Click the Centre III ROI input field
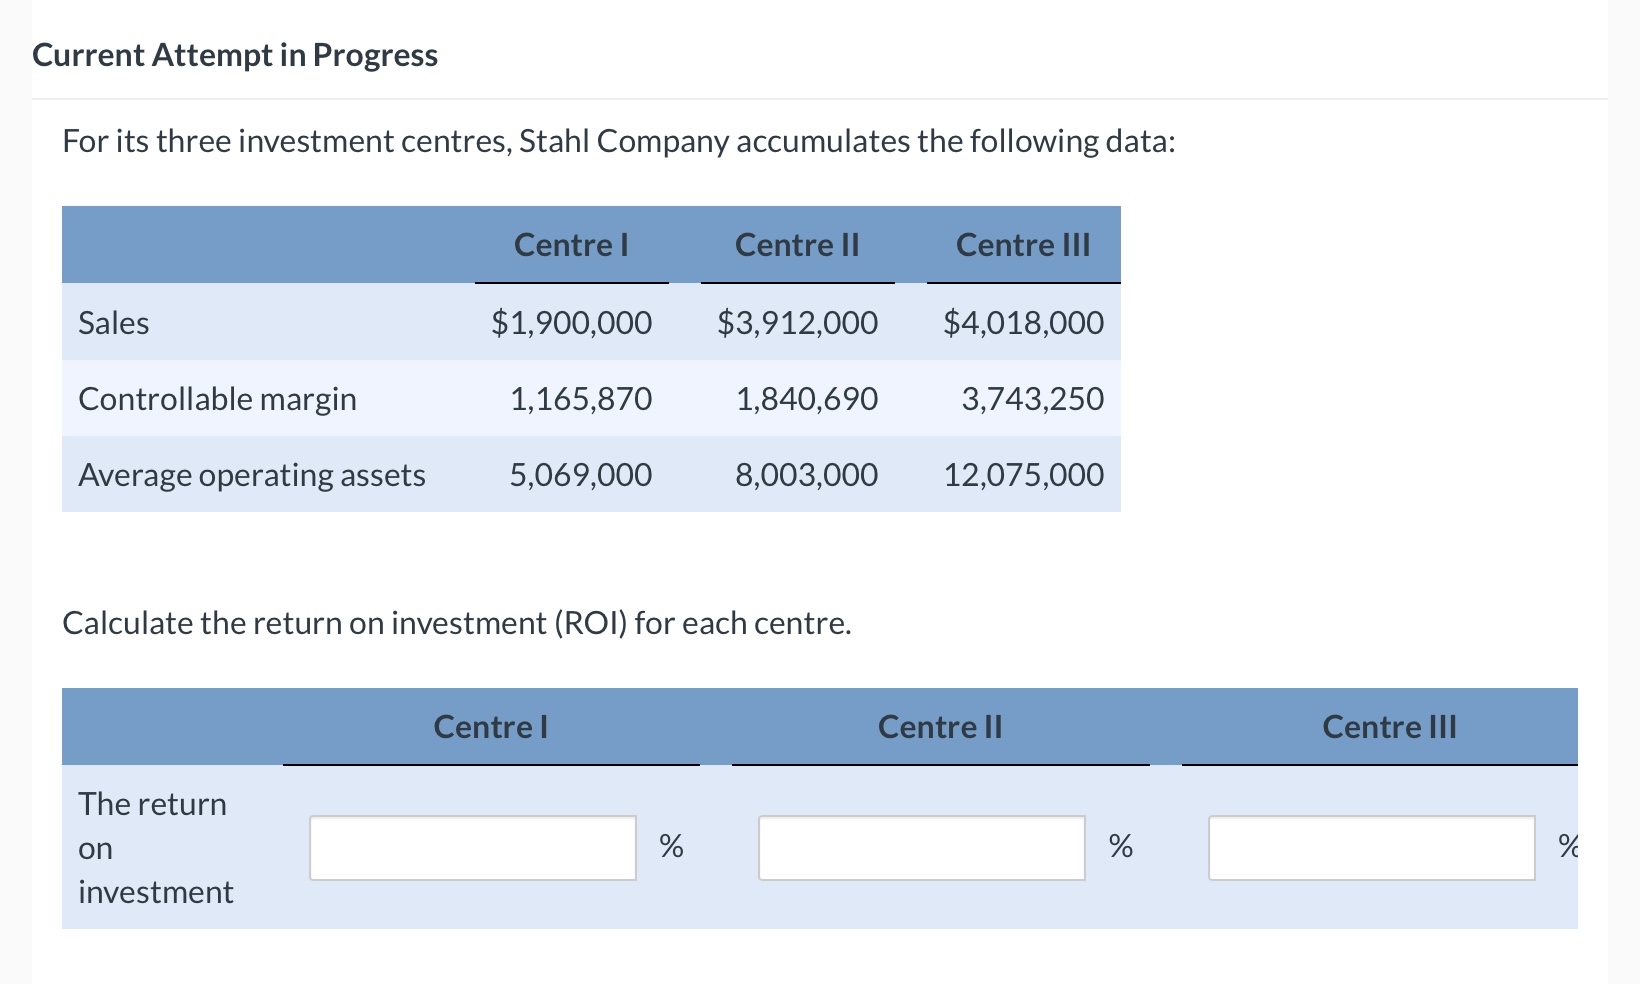This screenshot has height=984, width=1640. click(x=1371, y=847)
